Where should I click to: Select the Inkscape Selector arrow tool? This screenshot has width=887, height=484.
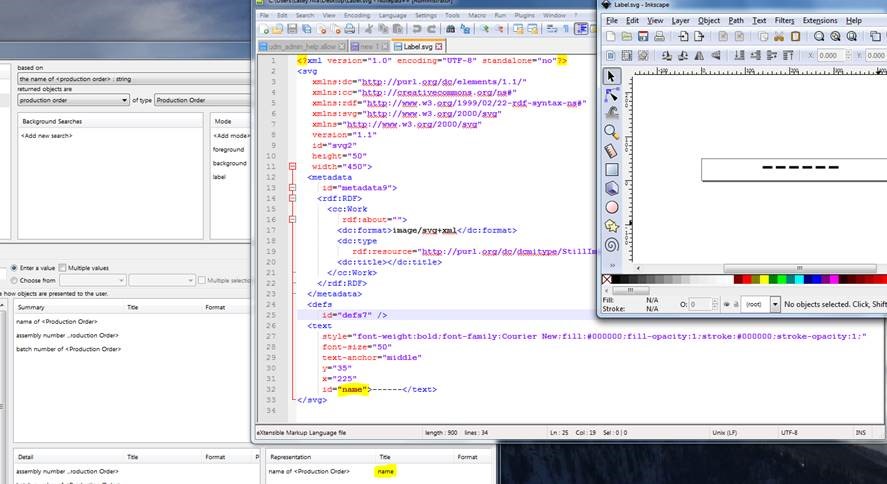point(611,76)
